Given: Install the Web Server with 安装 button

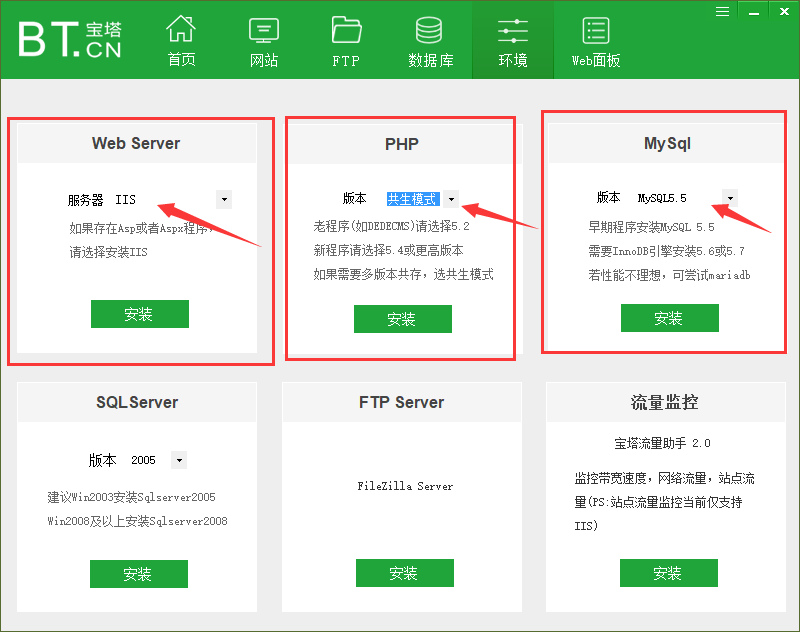Looking at the screenshot, I should (x=140, y=314).
